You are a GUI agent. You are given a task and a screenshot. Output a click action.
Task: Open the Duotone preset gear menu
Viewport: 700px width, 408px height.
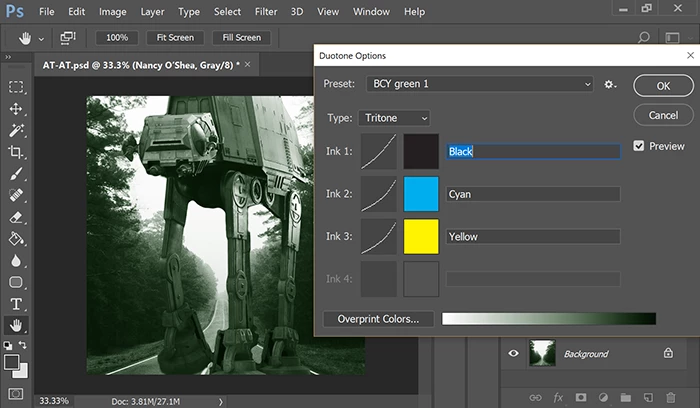[x=610, y=84]
